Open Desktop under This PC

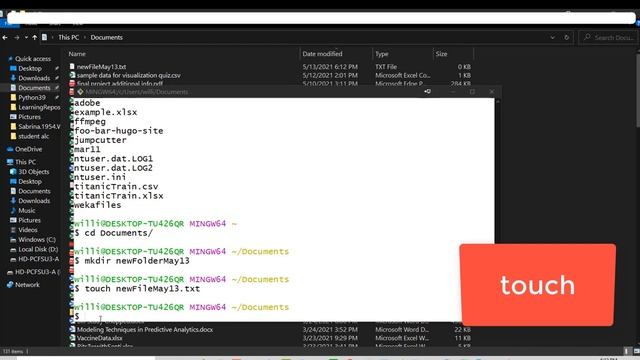30,182
